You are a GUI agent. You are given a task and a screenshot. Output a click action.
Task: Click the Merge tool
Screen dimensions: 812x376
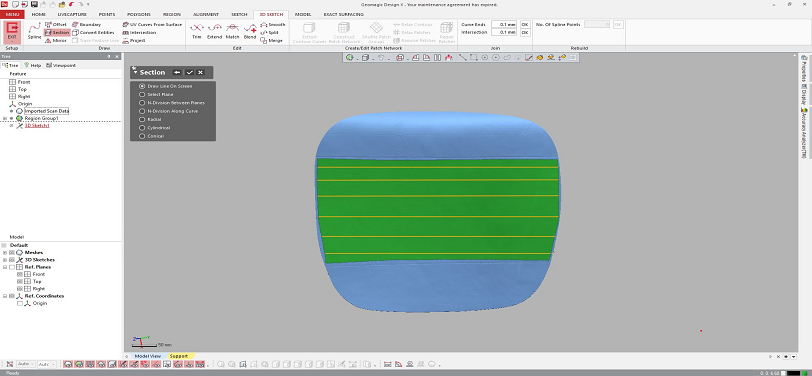[x=271, y=40]
